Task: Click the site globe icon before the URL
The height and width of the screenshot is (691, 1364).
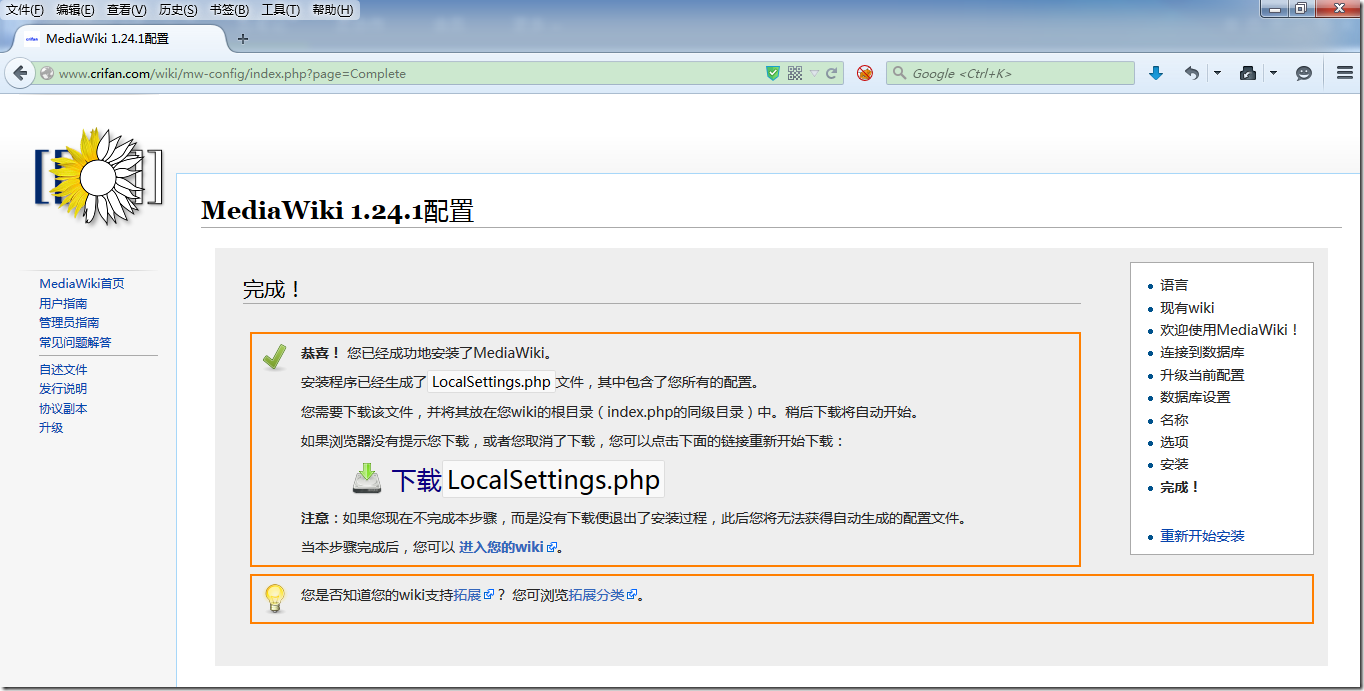Action: (46, 73)
